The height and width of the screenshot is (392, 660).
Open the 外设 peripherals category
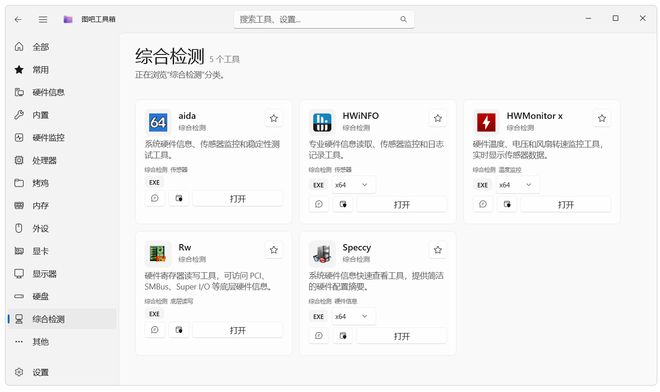(x=61, y=229)
